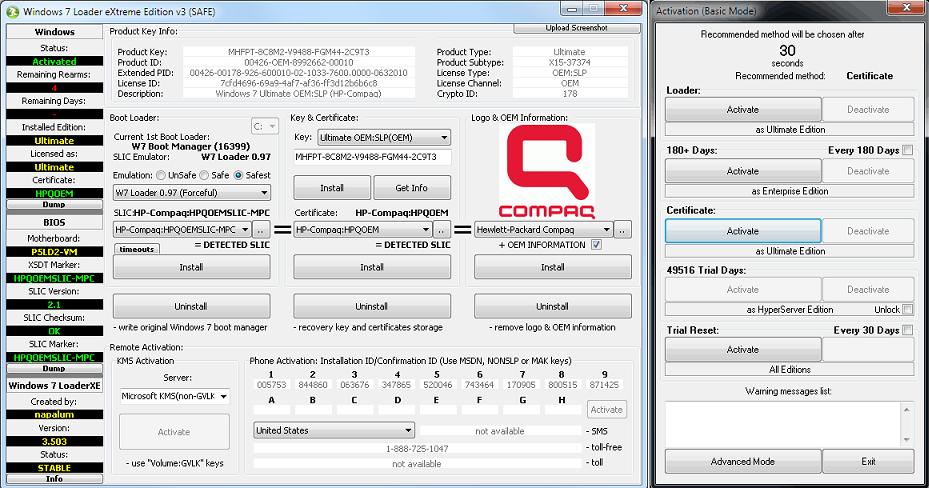929x488 pixels.
Task: Click the P5LD2-VM motherboard value
Action: pos(55,252)
